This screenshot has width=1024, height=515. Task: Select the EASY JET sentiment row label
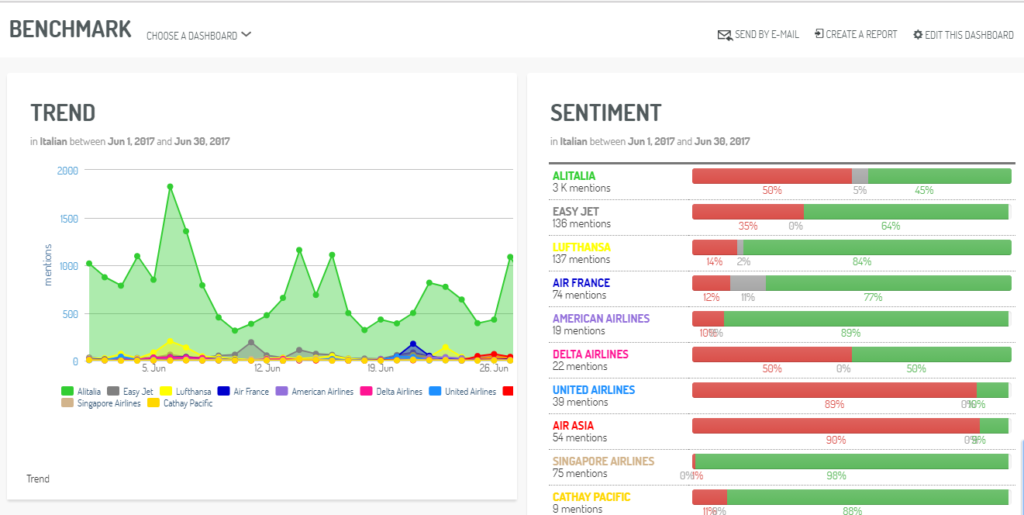point(575,211)
